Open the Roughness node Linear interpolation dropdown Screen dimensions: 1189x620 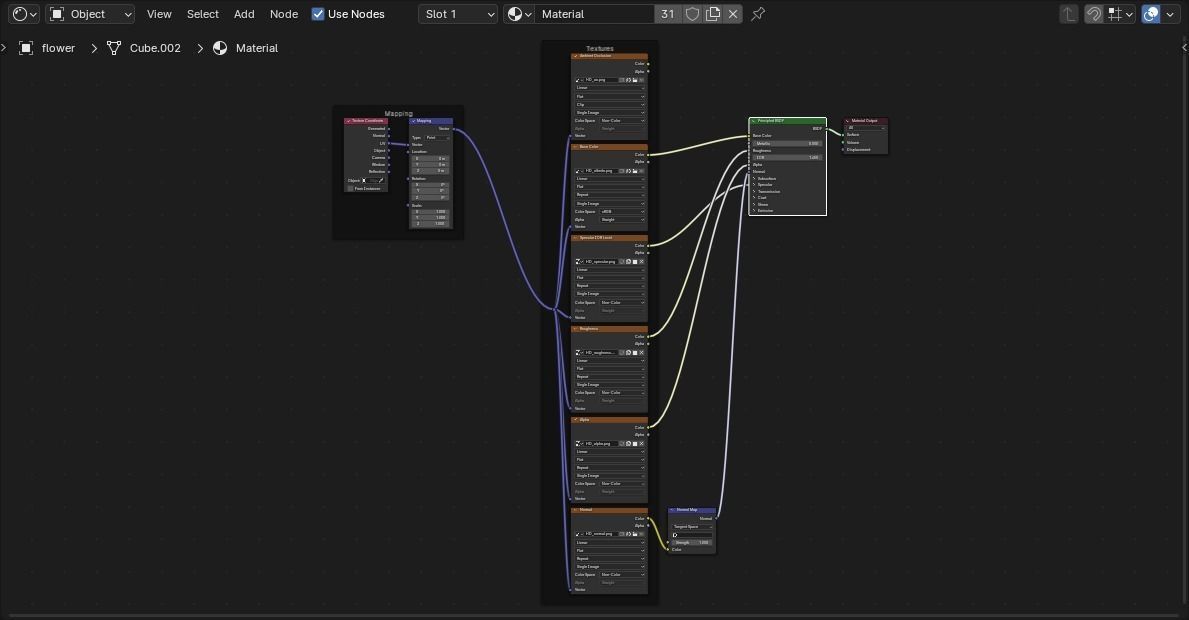click(x=610, y=361)
